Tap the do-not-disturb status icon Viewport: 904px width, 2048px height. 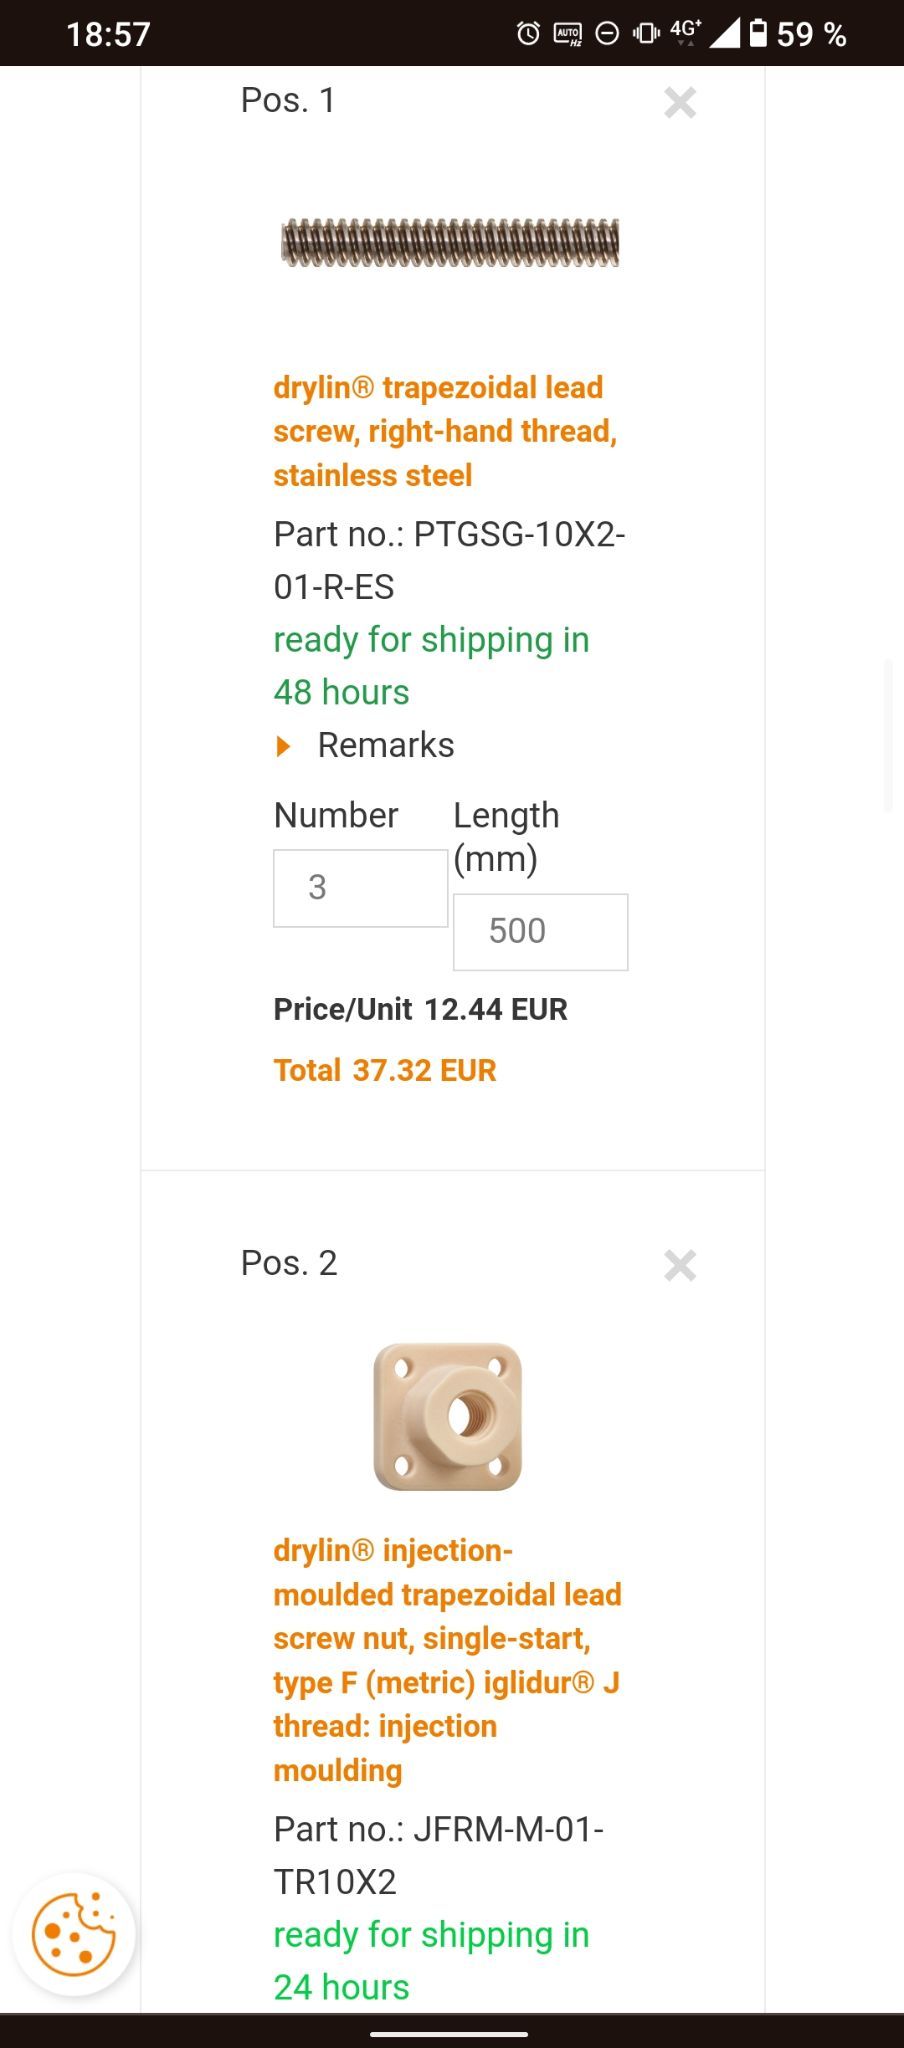(607, 34)
